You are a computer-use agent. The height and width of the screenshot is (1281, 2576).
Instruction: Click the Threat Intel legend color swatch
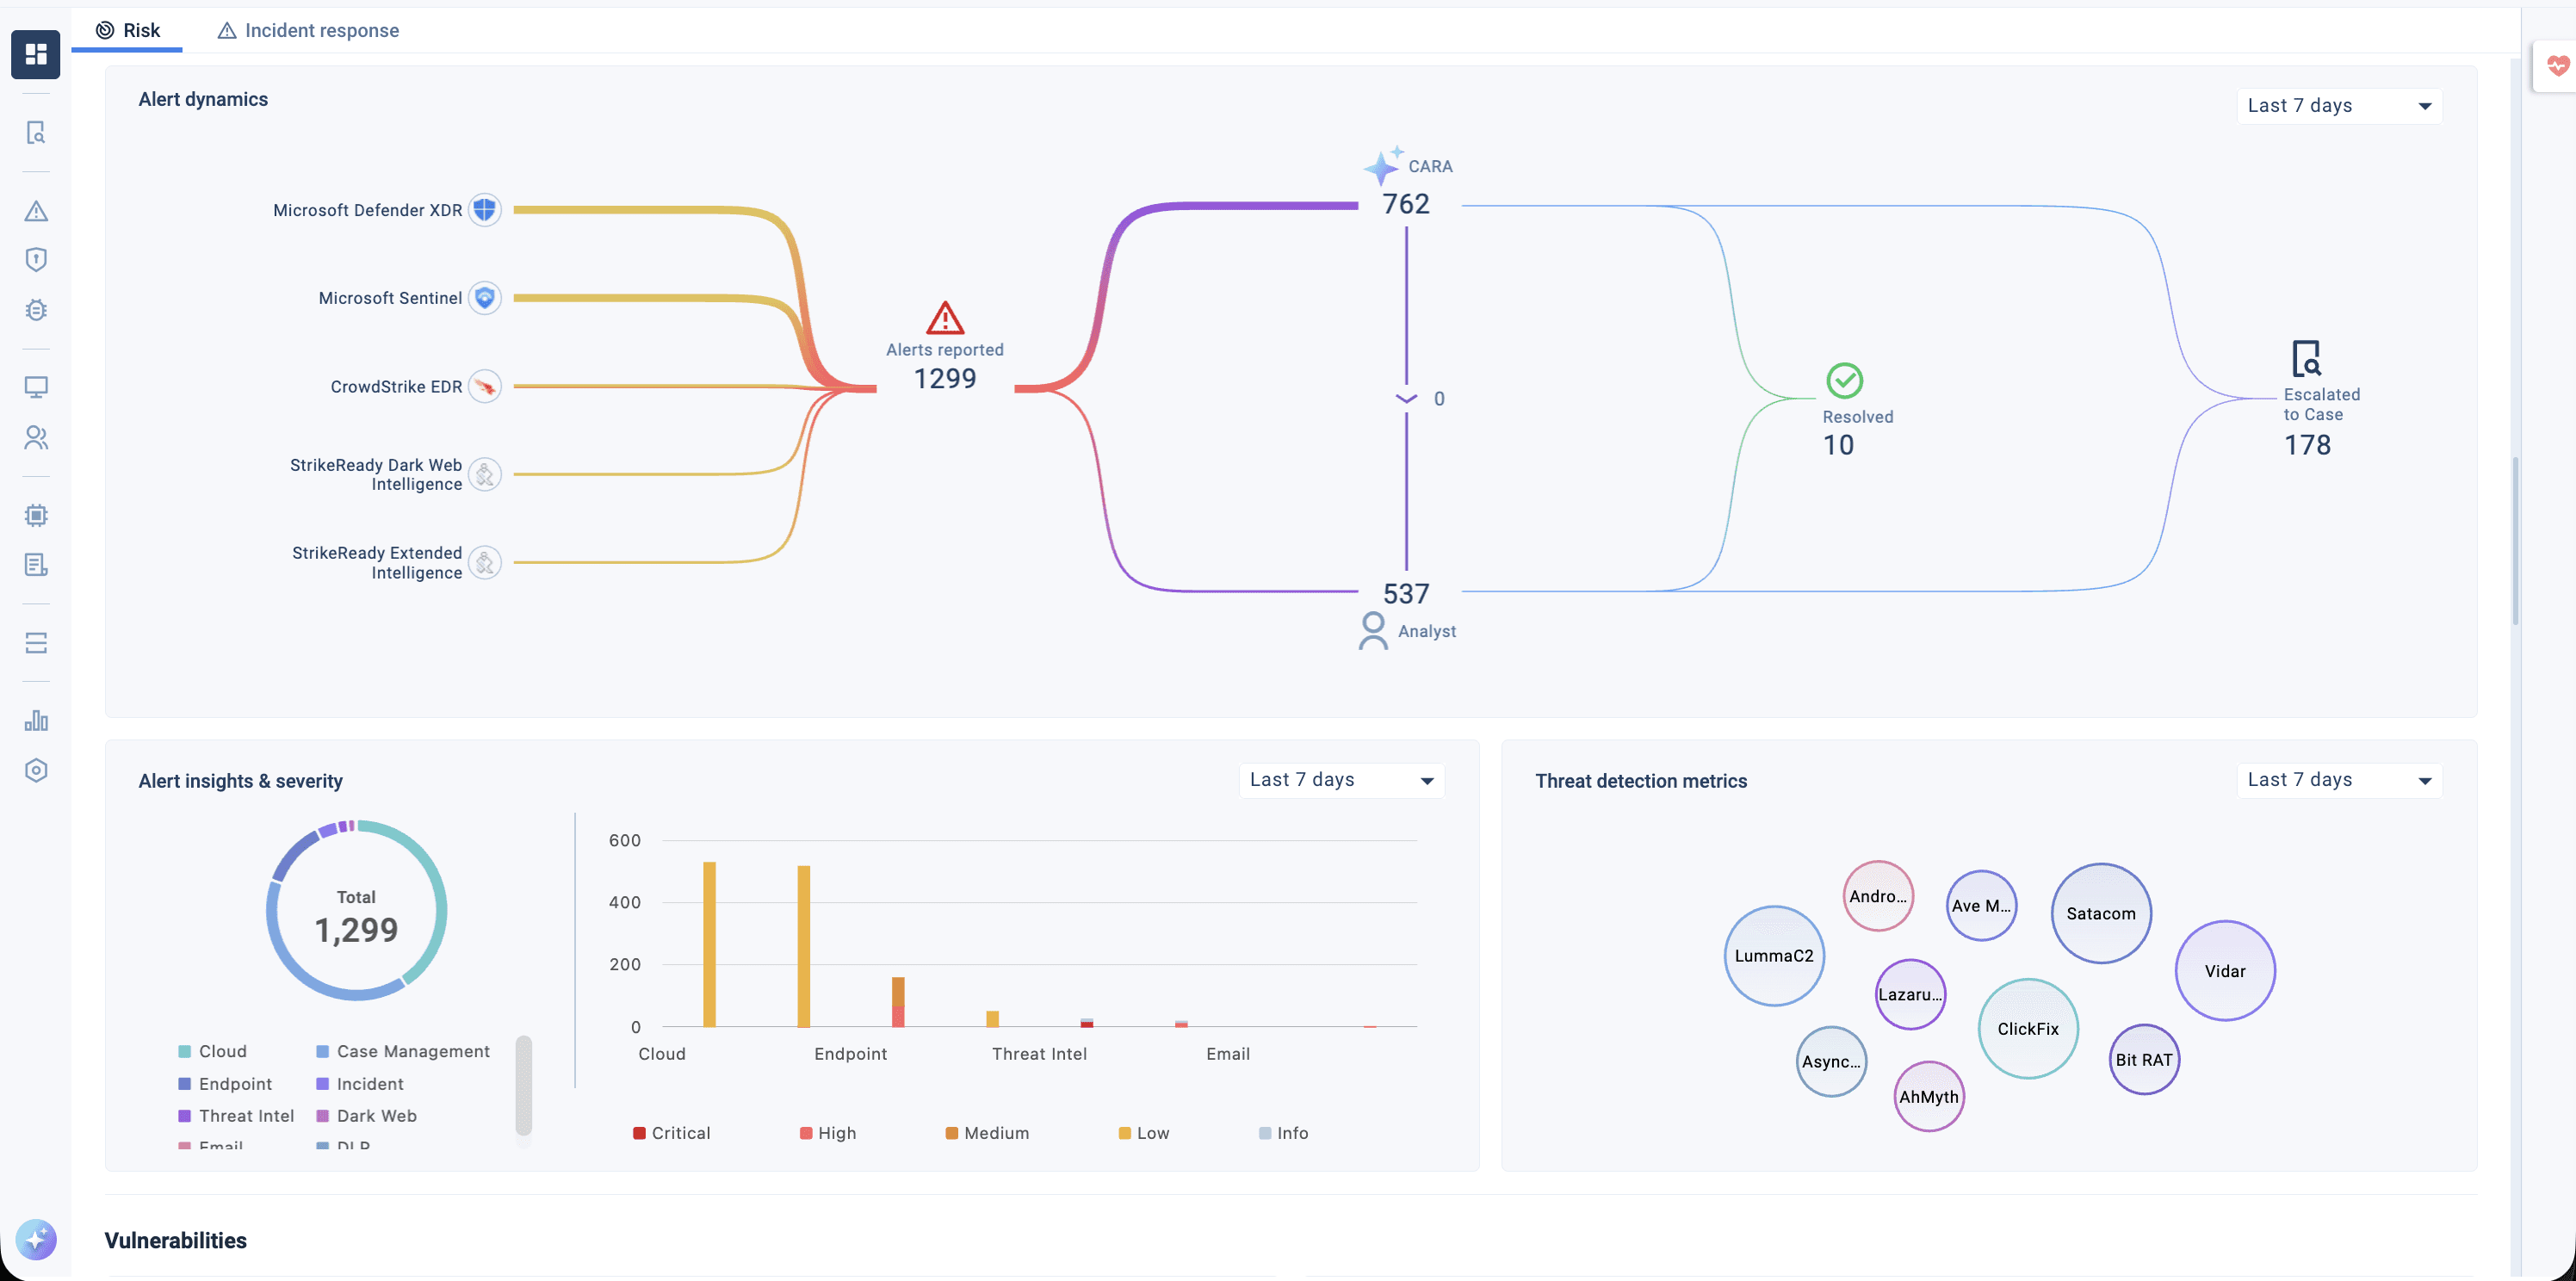click(184, 1116)
